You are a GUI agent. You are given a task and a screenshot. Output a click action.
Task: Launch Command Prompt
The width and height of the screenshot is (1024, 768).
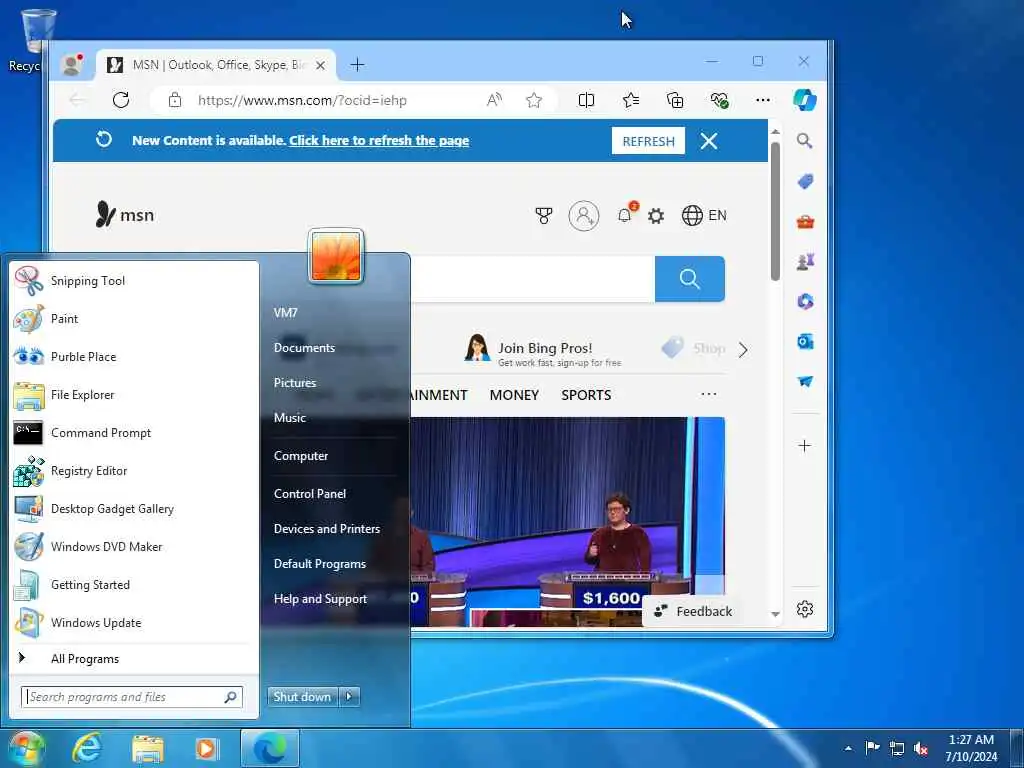point(134,432)
